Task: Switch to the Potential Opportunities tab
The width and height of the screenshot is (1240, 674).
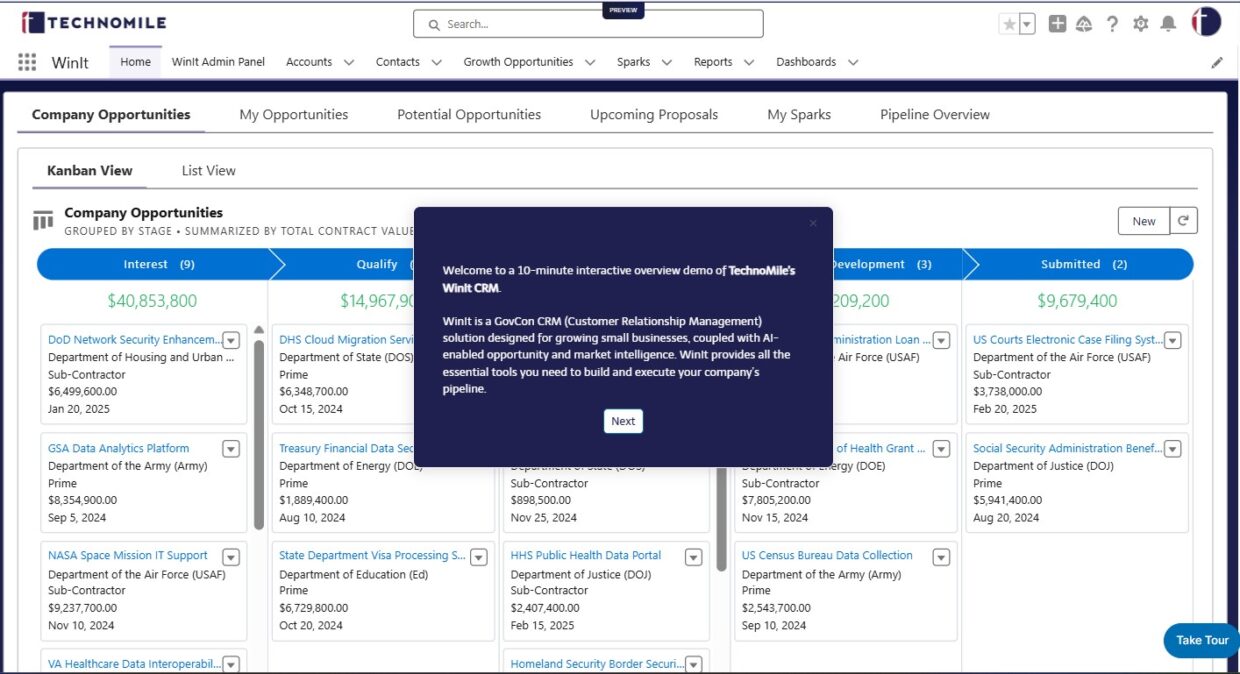Action: (469, 115)
